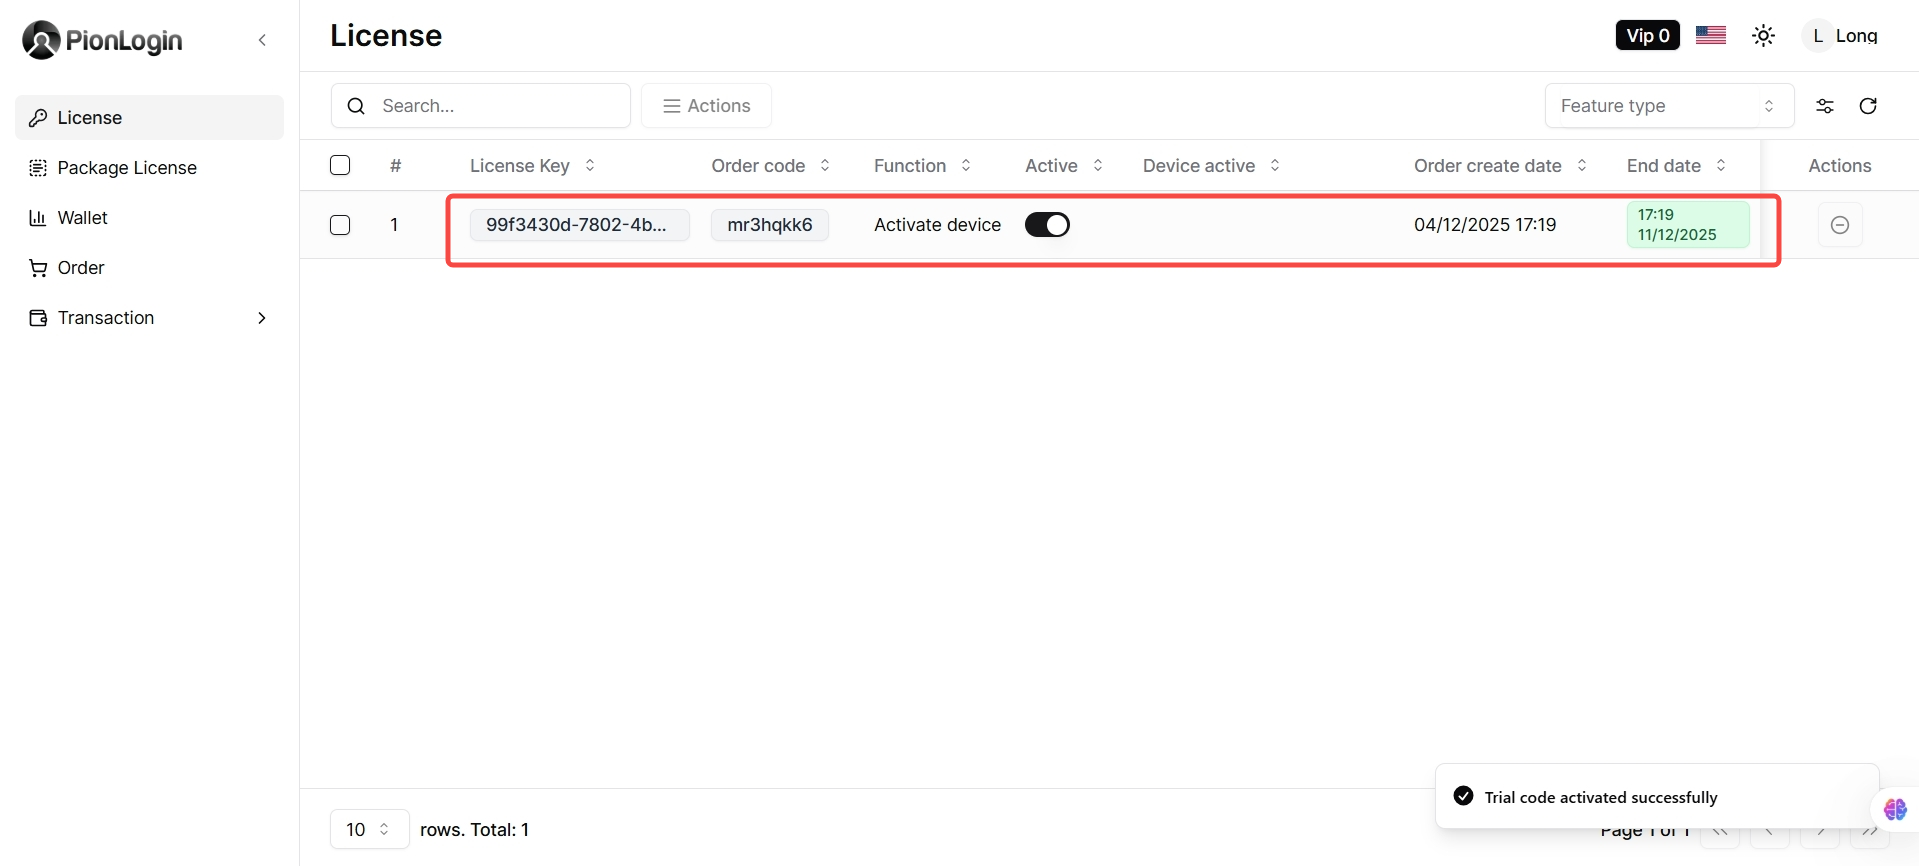Click the row action circle-minus icon
The image size is (1919, 866).
click(x=1839, y=225)
